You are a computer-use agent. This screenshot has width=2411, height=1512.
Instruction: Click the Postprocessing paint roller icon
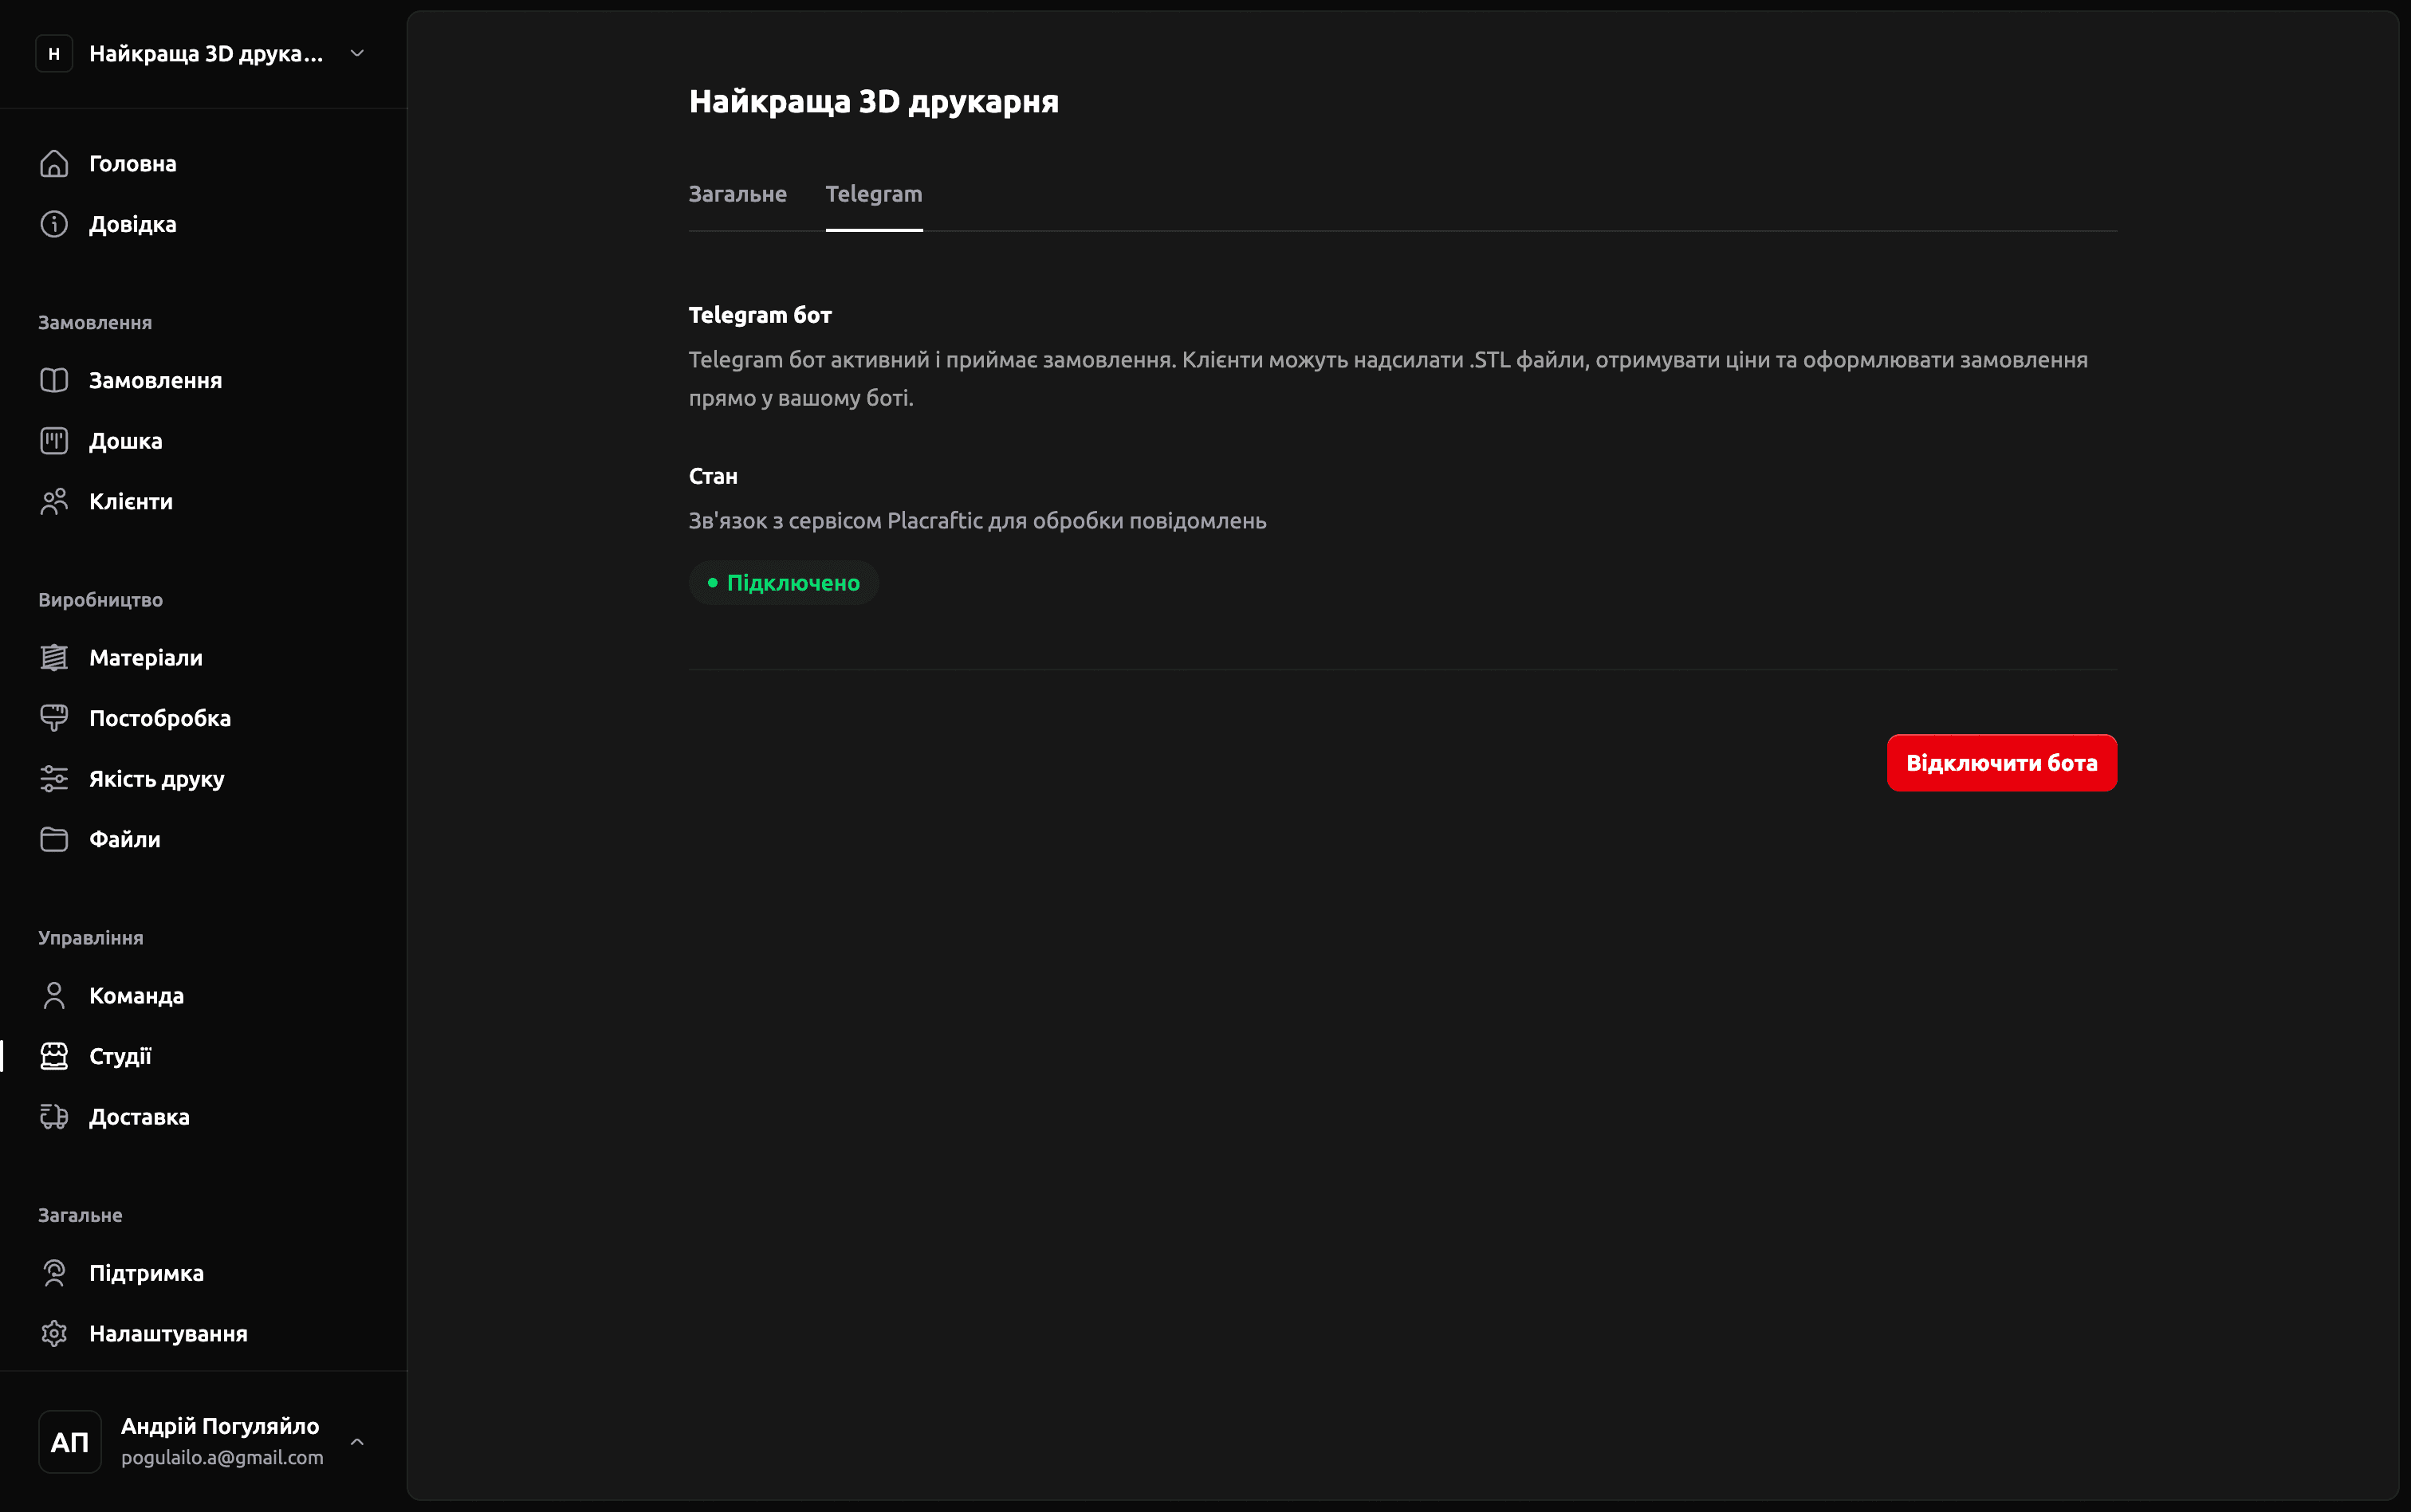pos(54,718)
